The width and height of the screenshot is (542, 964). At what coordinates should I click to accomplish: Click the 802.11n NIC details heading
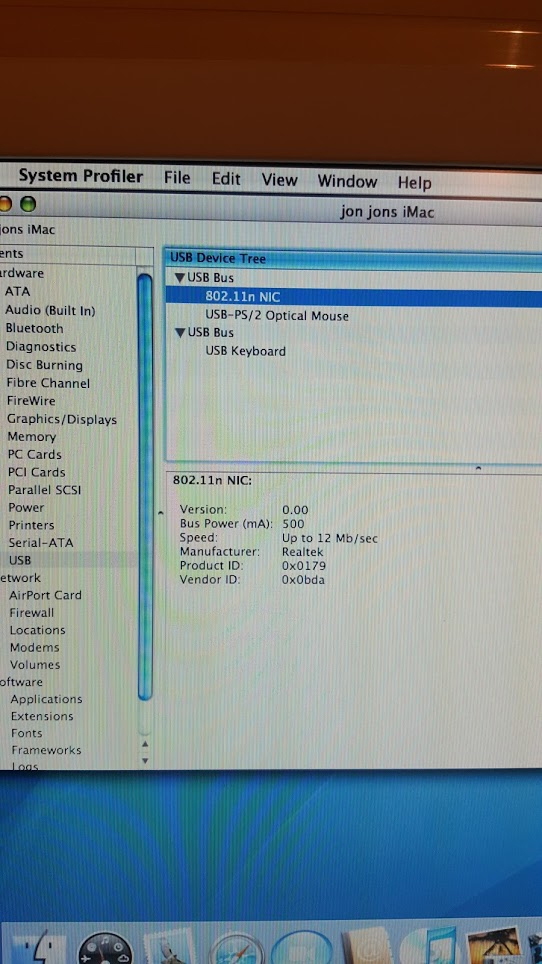[212, 481]
